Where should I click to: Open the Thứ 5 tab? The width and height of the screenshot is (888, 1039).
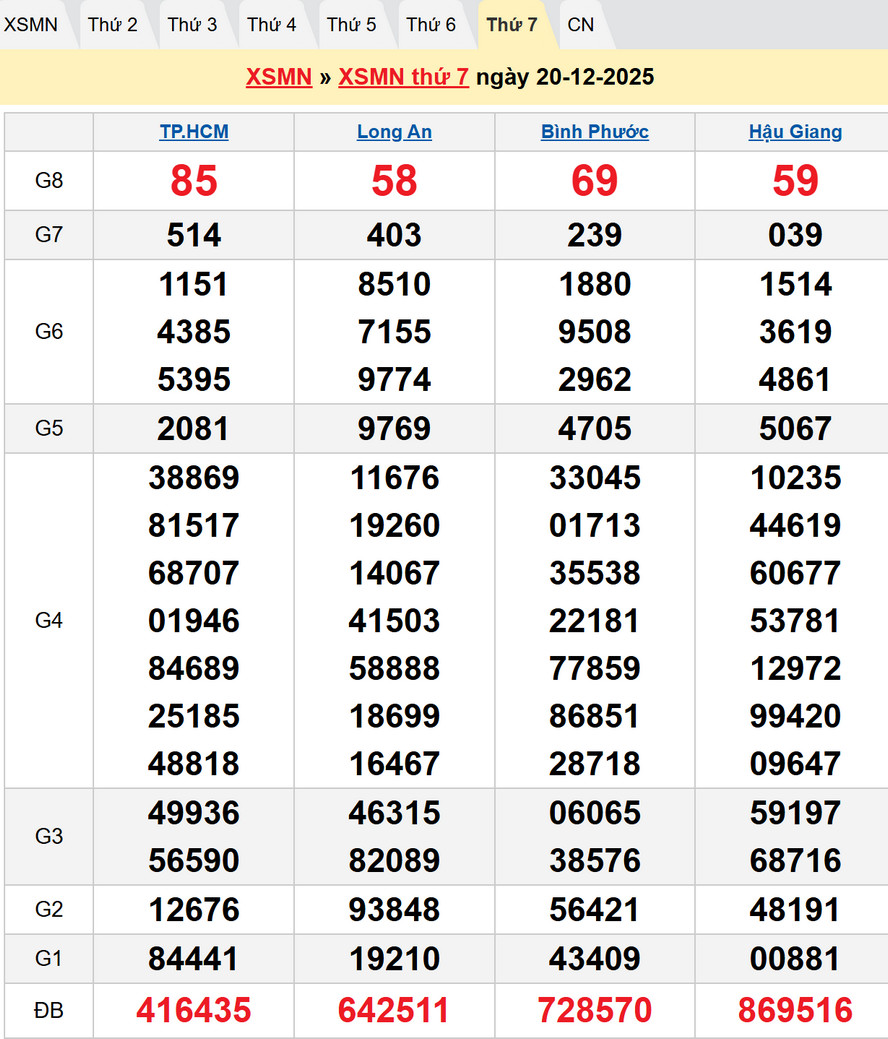pyautogui.click(x=352, y=25)
